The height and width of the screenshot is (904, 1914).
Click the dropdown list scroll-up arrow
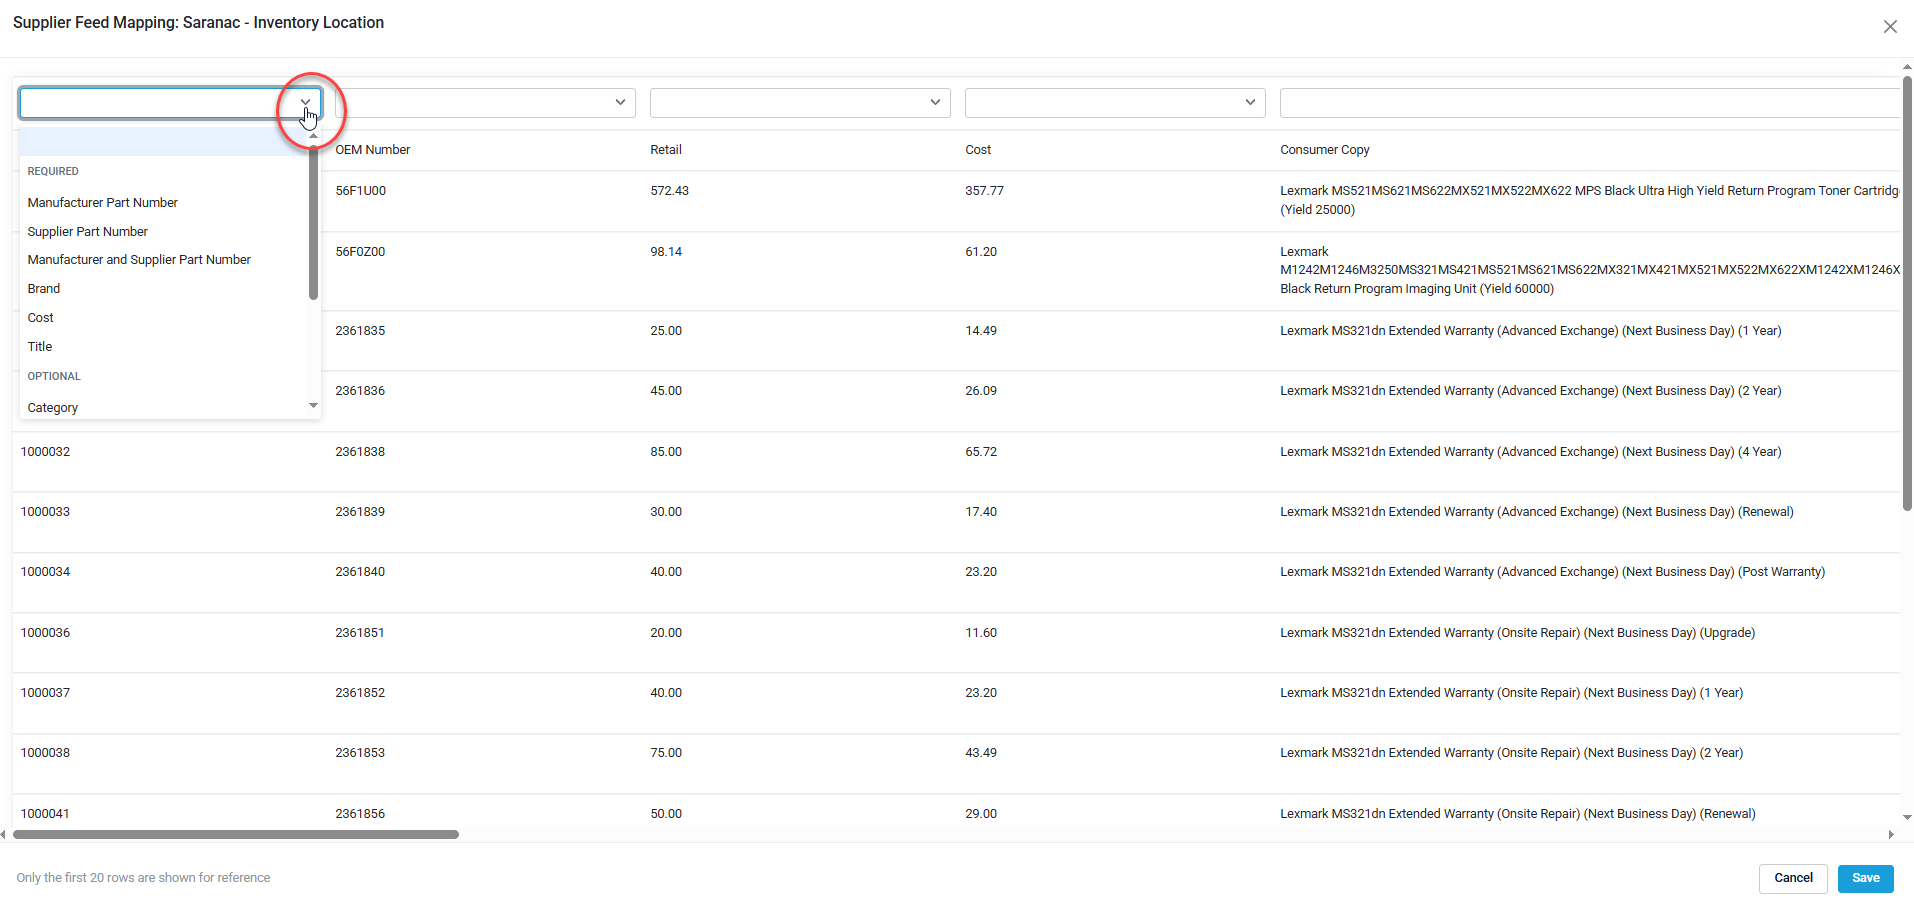coord(314,135)
